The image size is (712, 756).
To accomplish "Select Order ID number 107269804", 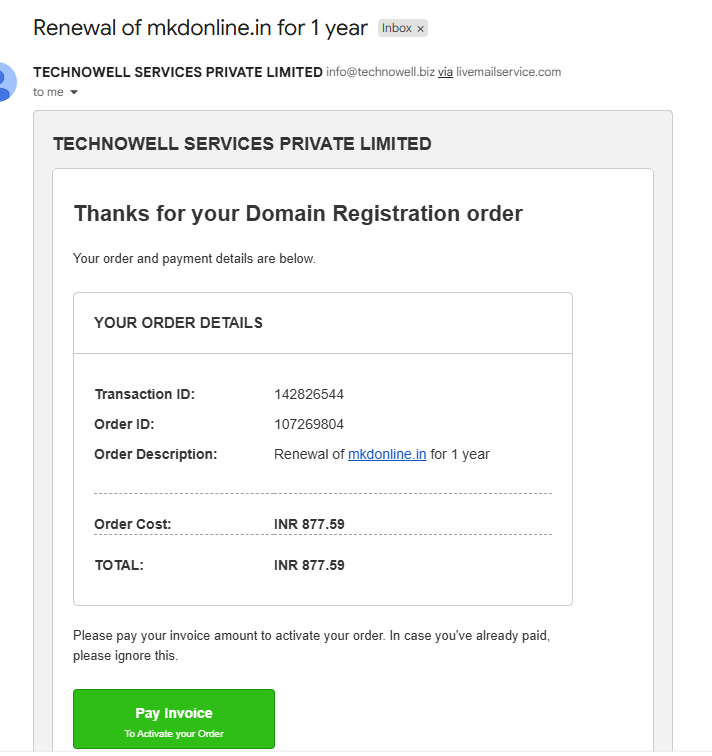I will pyautogui.click(x=309, y=424).
